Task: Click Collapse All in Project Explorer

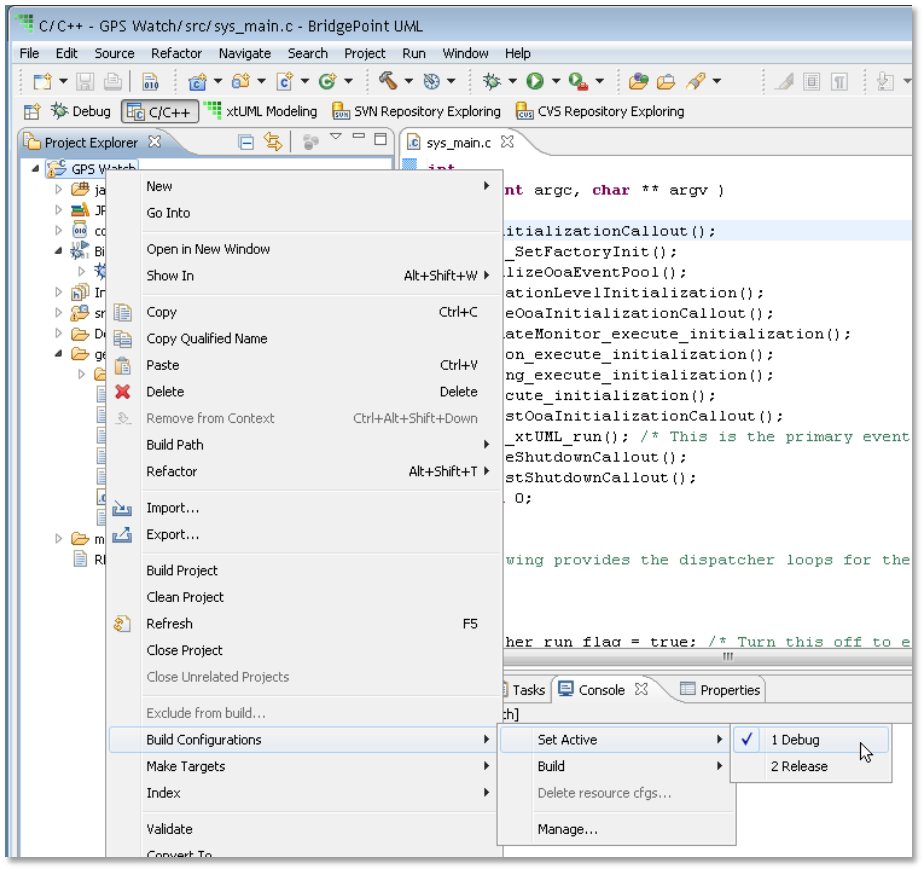Action: [246, 142]
